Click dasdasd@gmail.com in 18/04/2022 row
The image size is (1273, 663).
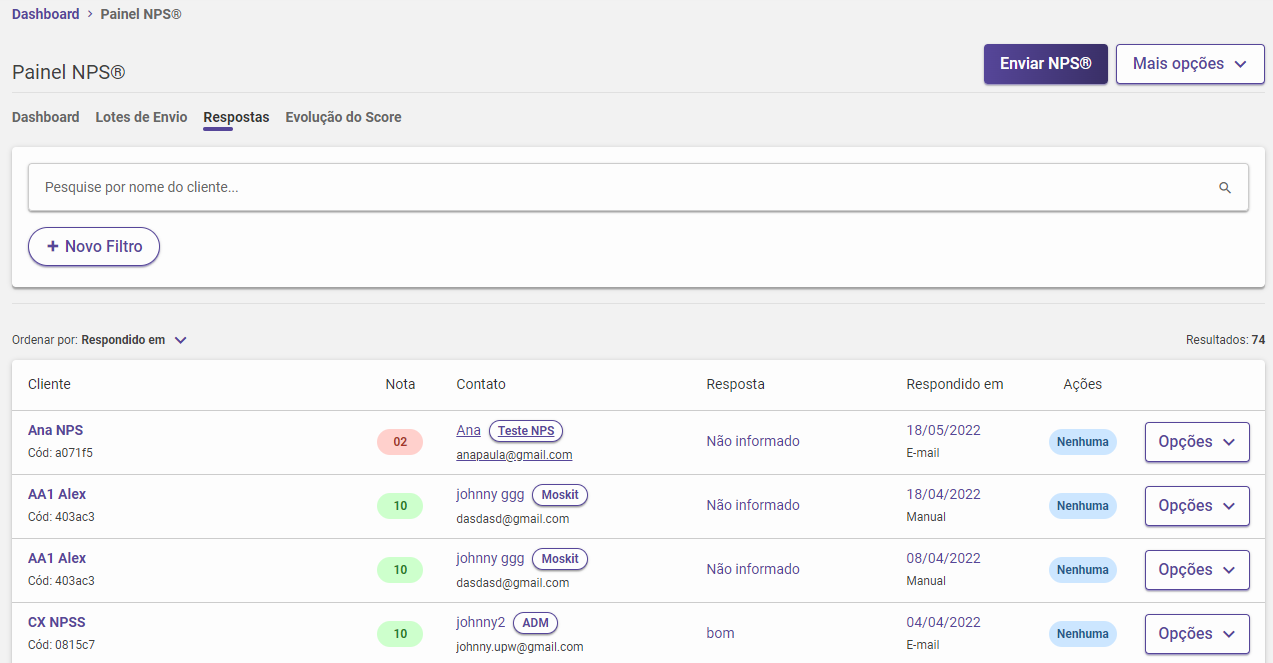[513, 519]
